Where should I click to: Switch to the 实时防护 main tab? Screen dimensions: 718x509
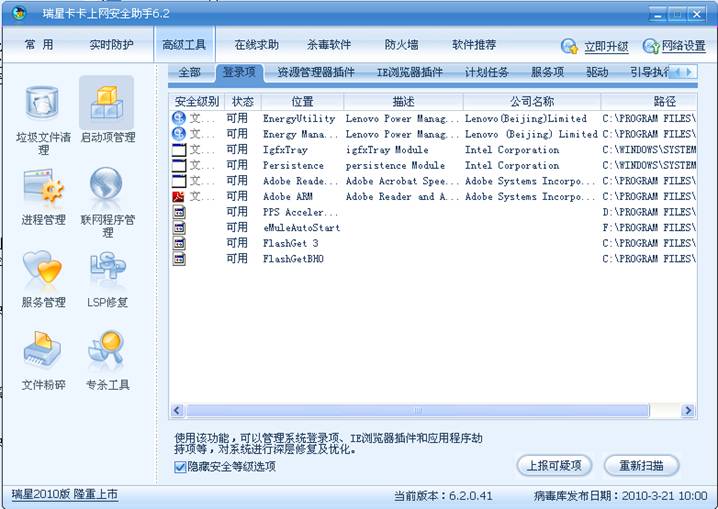click(x=111, y=44)
